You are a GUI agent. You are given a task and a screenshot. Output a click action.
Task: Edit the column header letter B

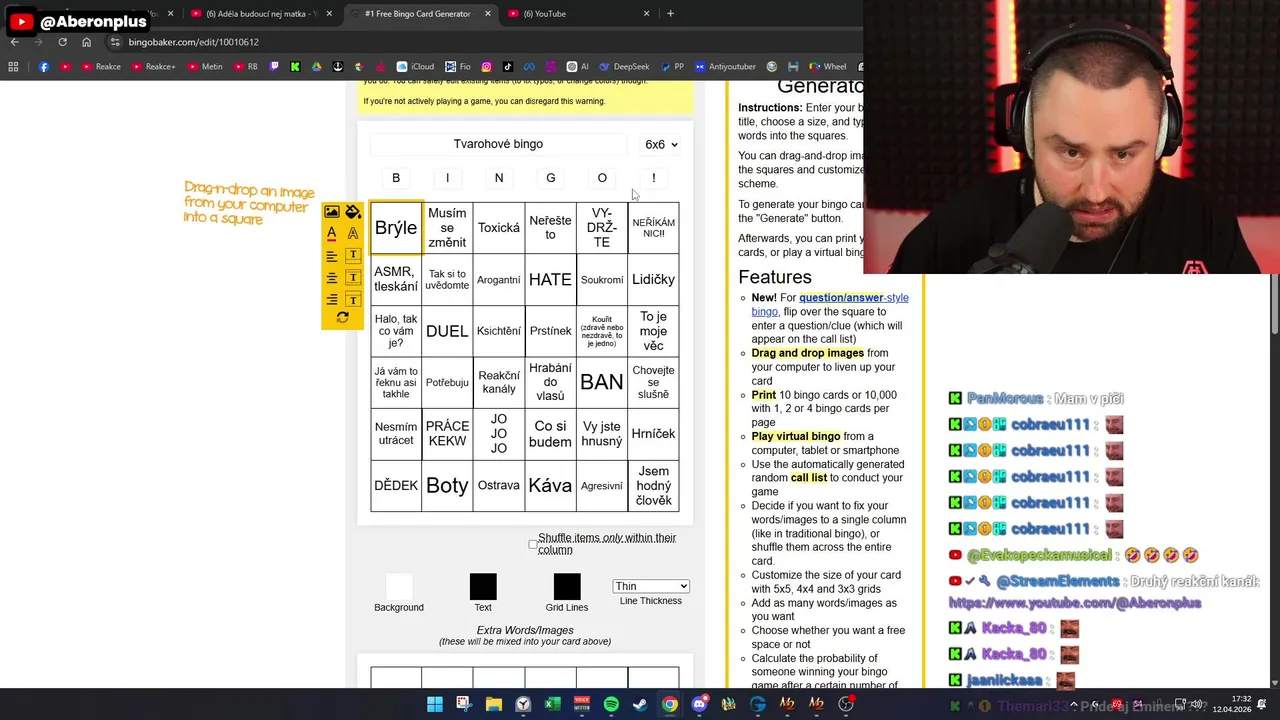click(396, 178)
